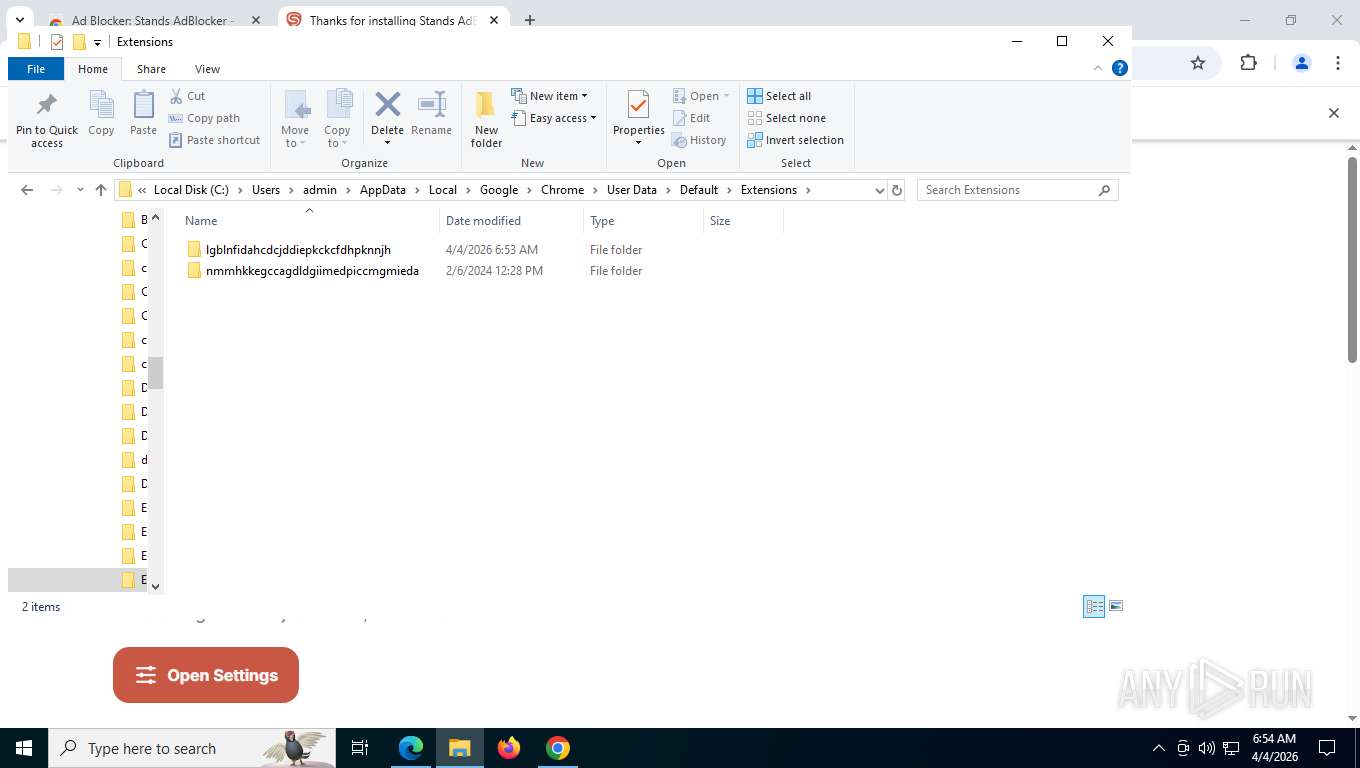Click the Chrome breadcrumb segment
This screenshot has width=1360, height=768.
point(562,190)
